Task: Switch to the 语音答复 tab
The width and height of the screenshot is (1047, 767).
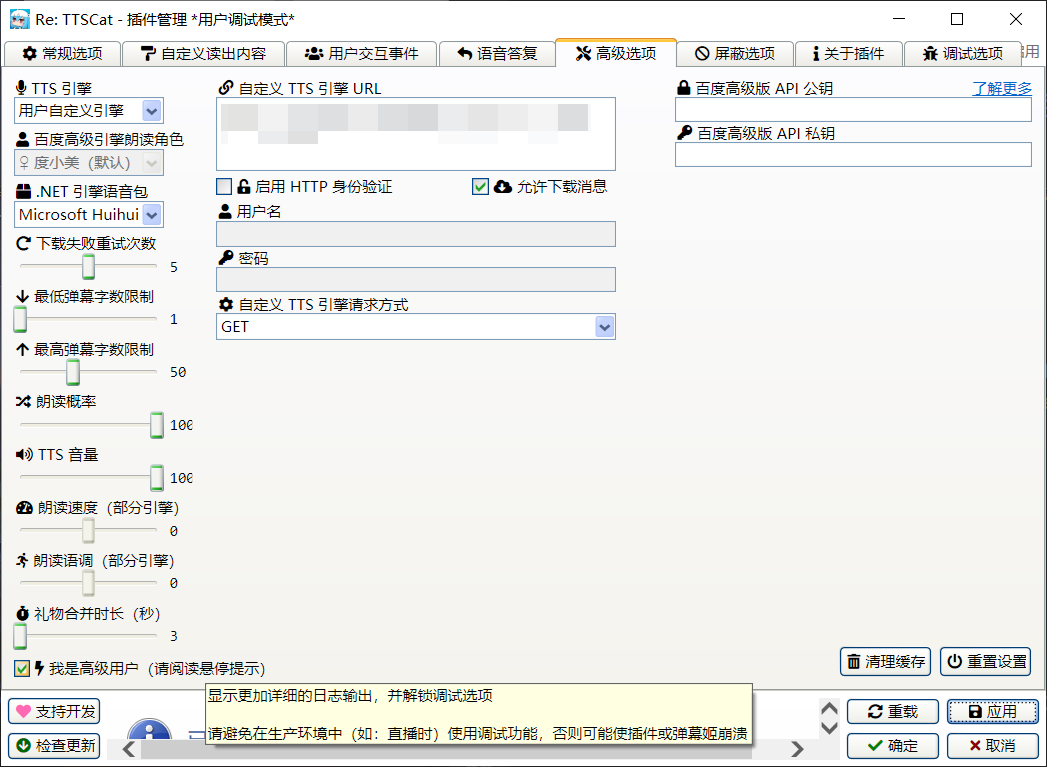Action: [x=497, y=53]
